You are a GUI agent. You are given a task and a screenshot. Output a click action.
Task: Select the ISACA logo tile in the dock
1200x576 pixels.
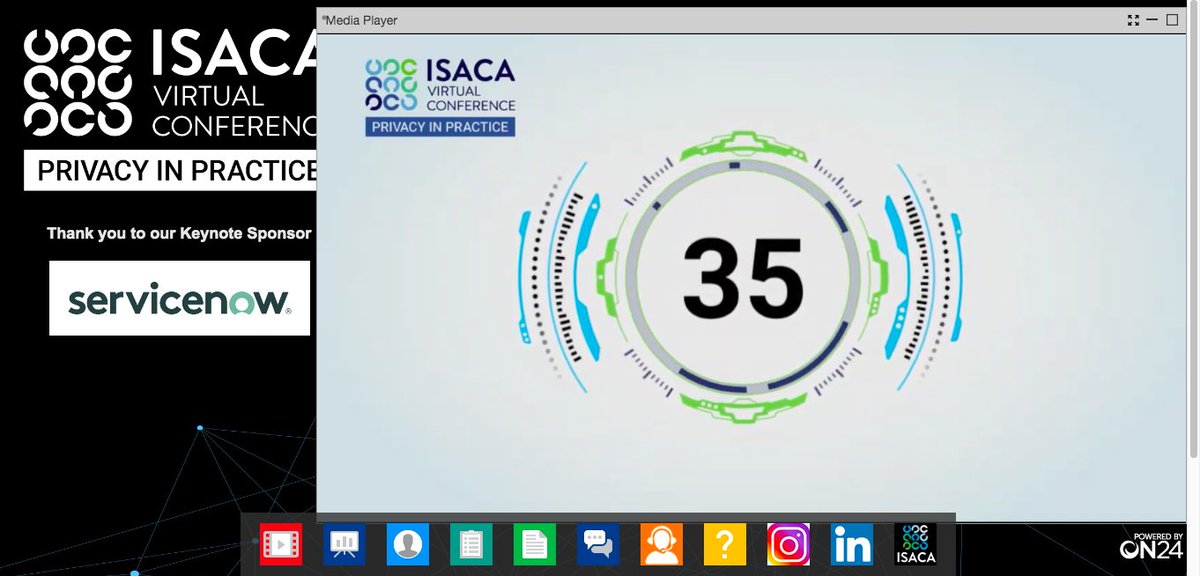[914, 543]
